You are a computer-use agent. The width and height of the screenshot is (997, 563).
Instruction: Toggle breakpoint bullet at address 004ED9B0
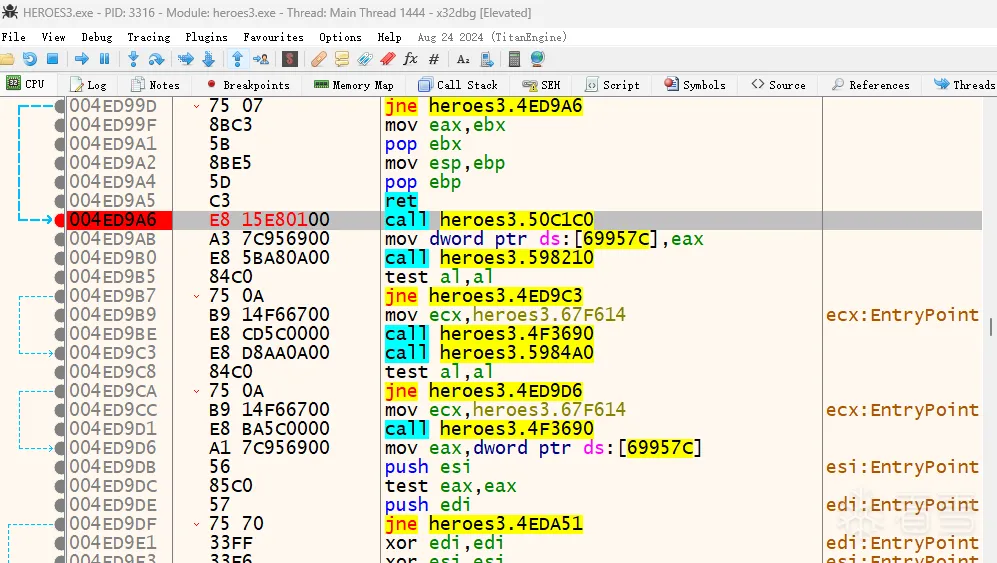60,258
